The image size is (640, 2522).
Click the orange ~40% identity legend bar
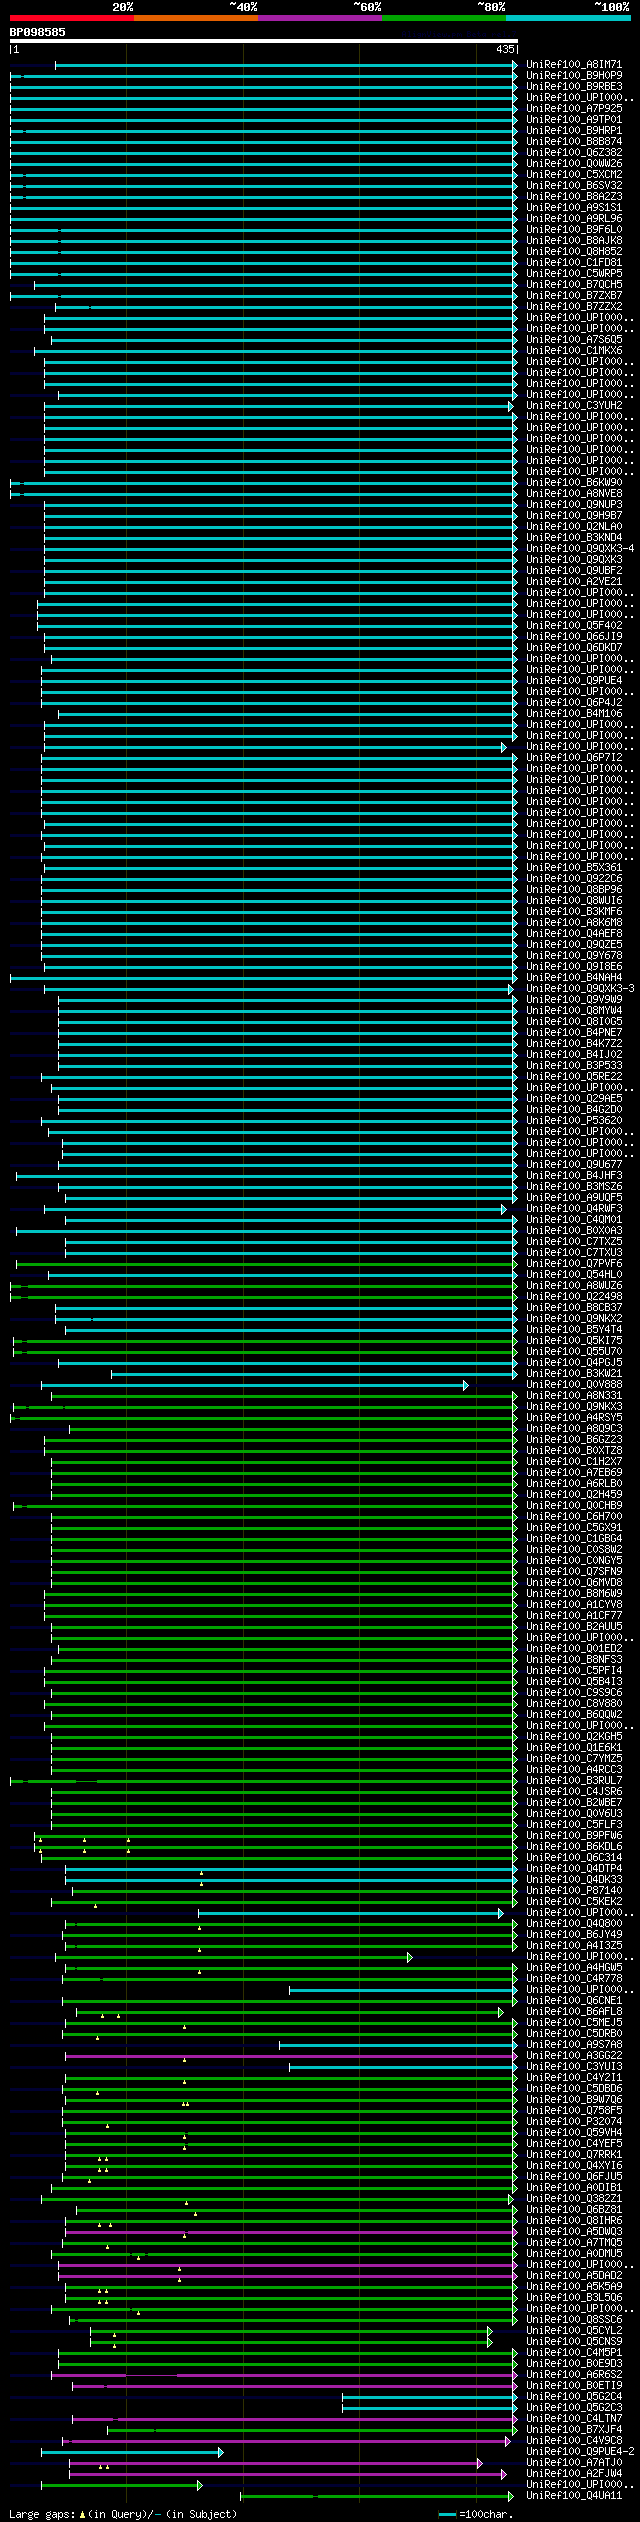tap(196, 18)
